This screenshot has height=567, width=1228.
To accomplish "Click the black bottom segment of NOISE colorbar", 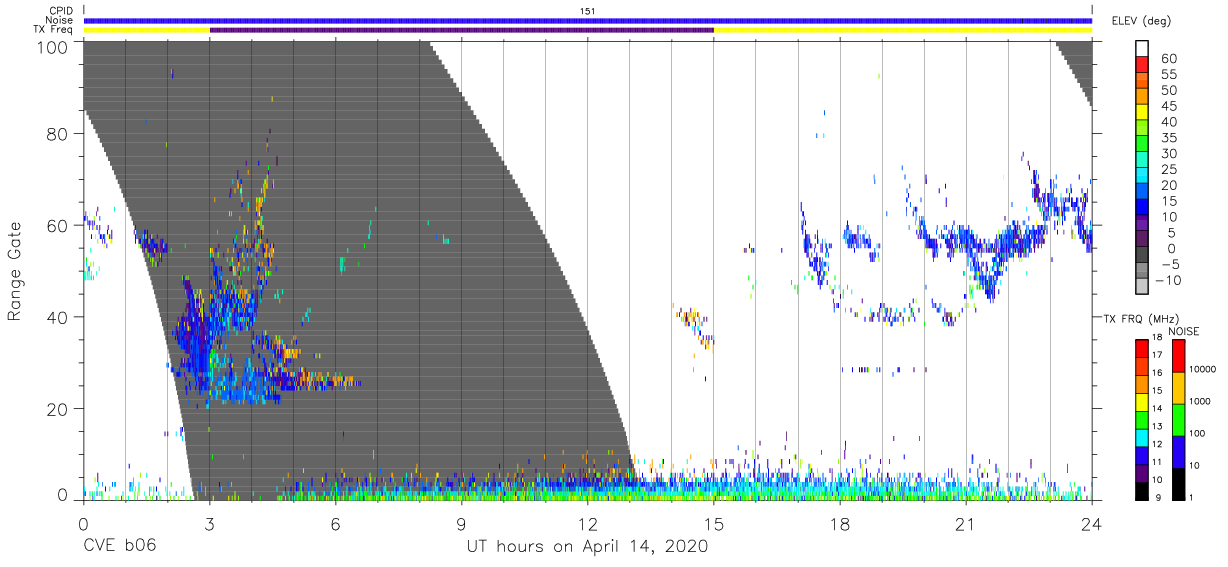I will point(1179,484).
